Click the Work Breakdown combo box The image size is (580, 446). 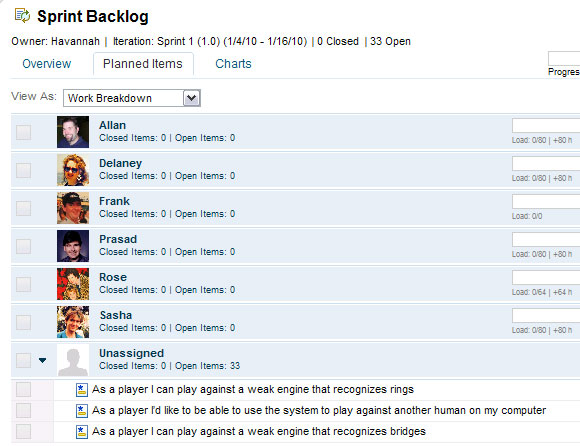click(132, 98)
